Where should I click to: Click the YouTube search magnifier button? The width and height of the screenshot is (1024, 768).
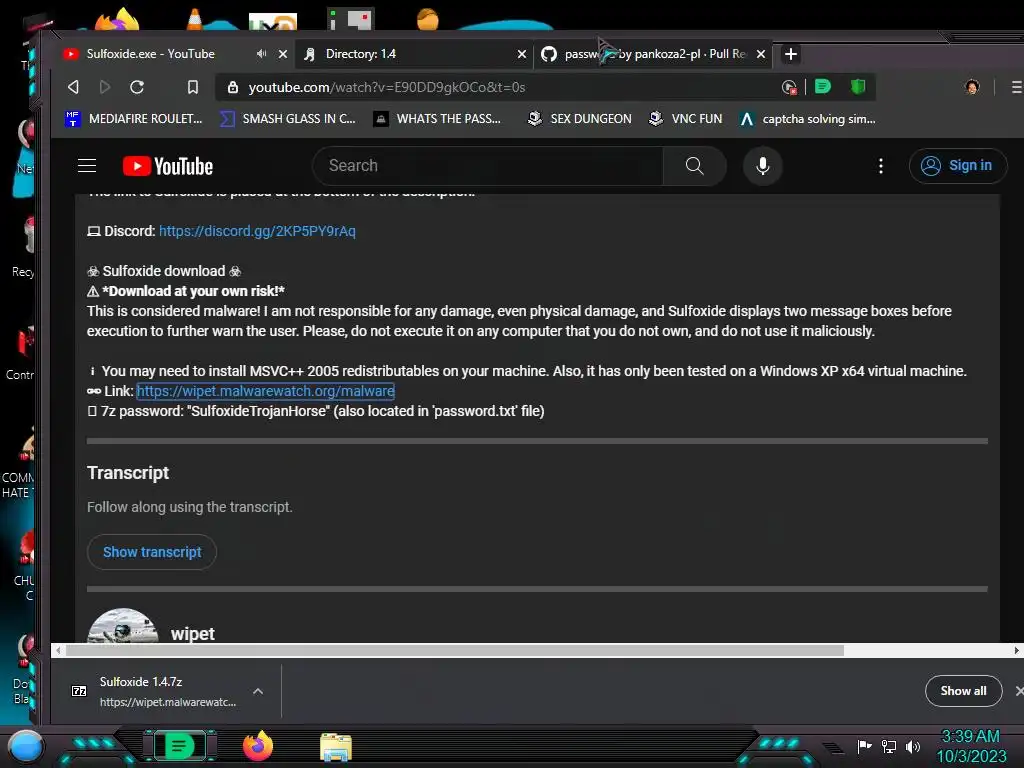(694, 166)
